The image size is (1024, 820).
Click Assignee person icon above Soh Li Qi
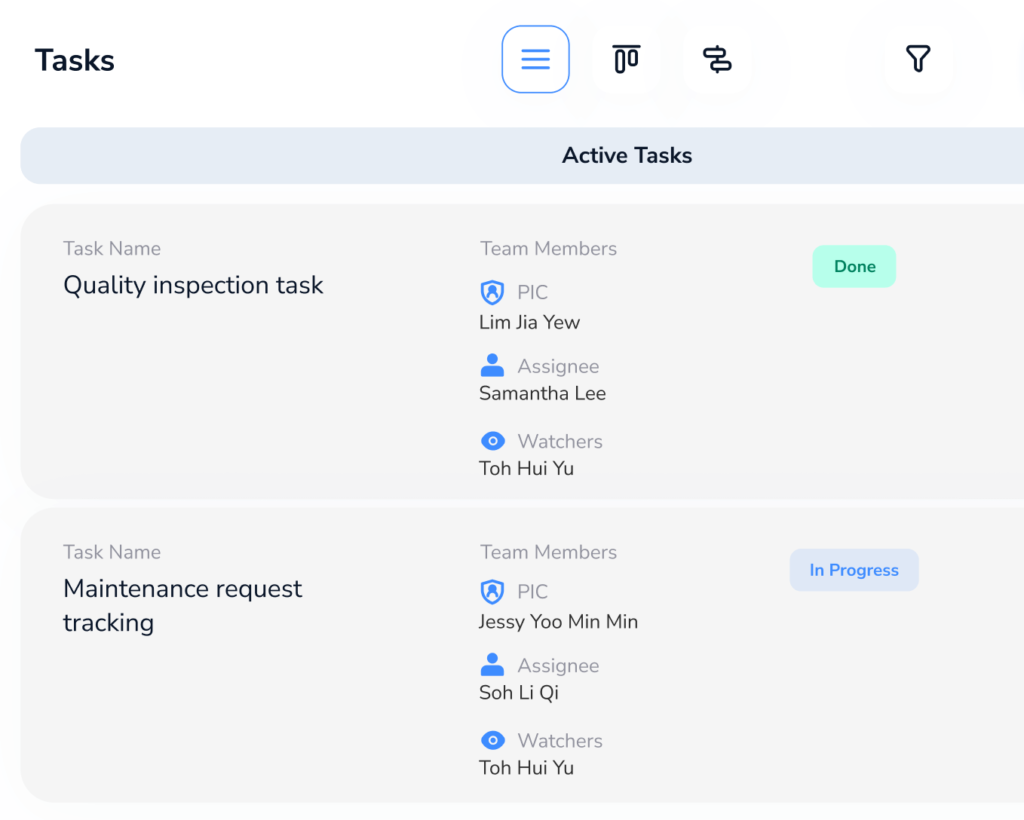(492, 665)
